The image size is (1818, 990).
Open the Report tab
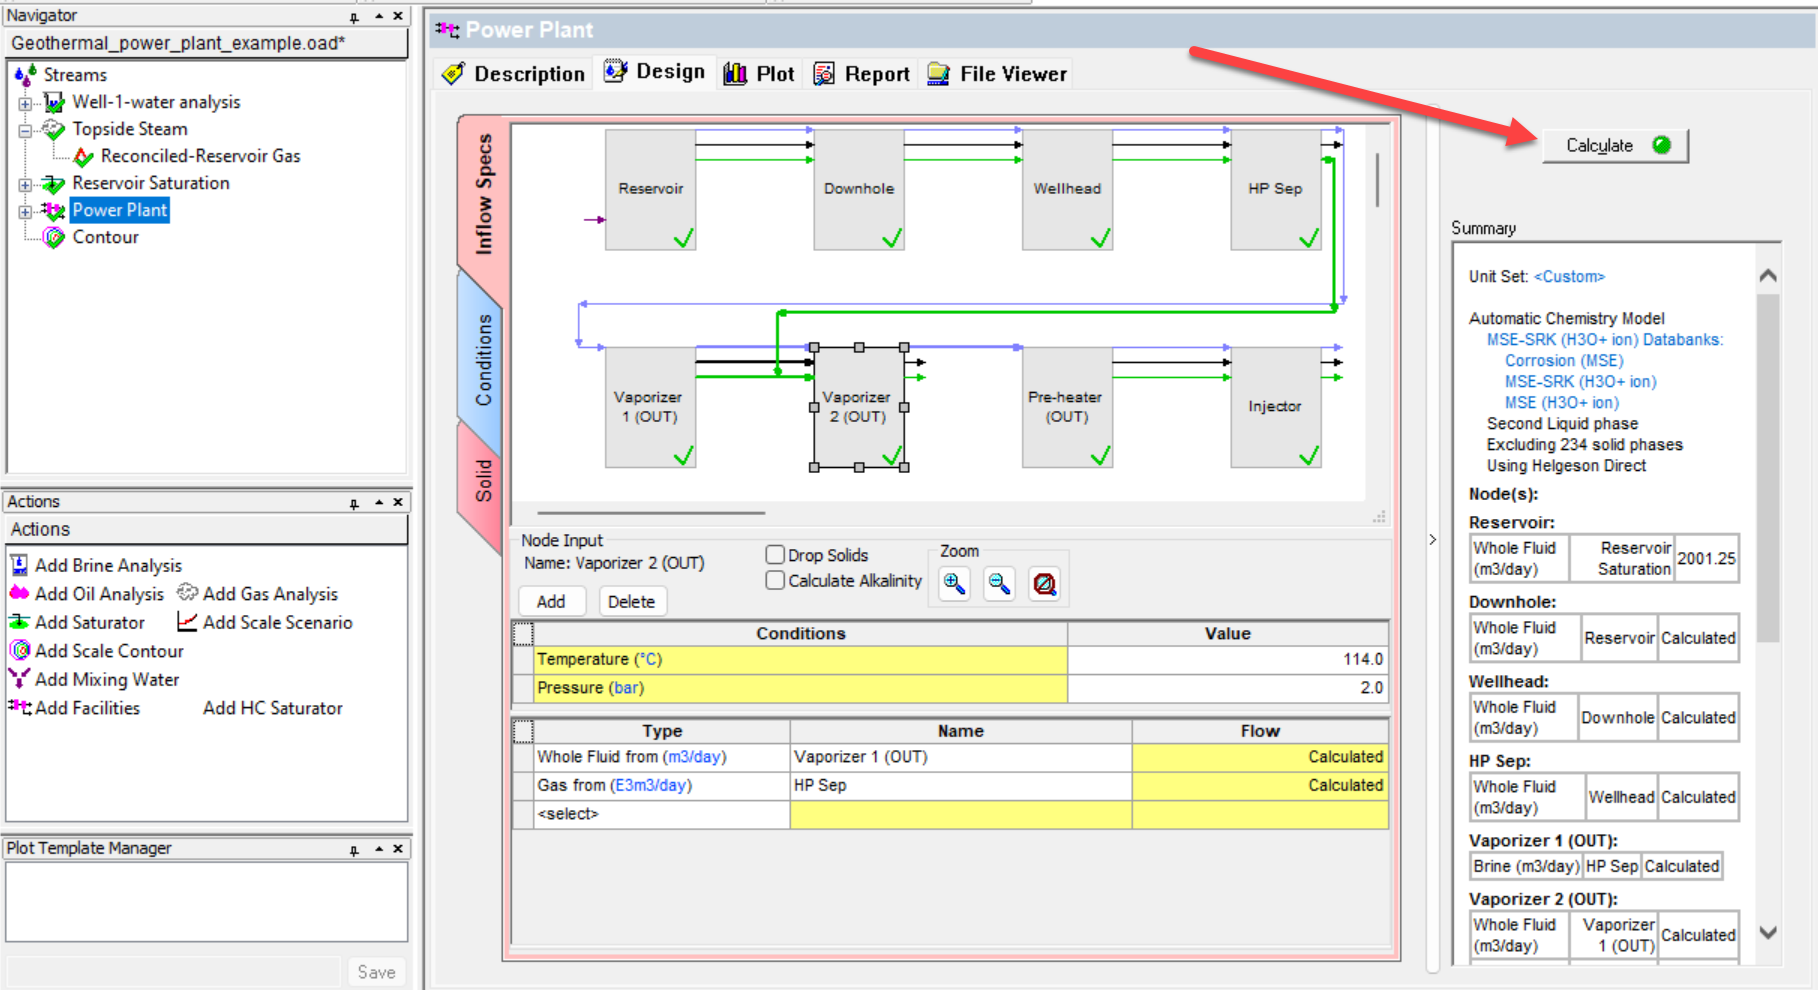(x=862, y=74)
